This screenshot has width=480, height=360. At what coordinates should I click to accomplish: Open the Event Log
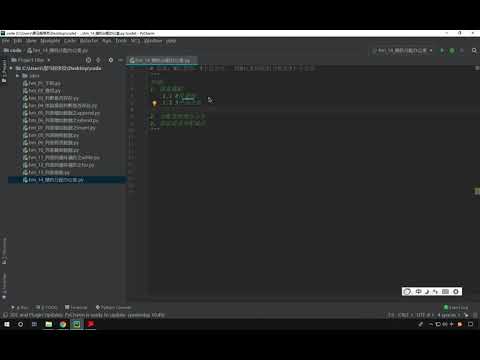pos(456,307)
